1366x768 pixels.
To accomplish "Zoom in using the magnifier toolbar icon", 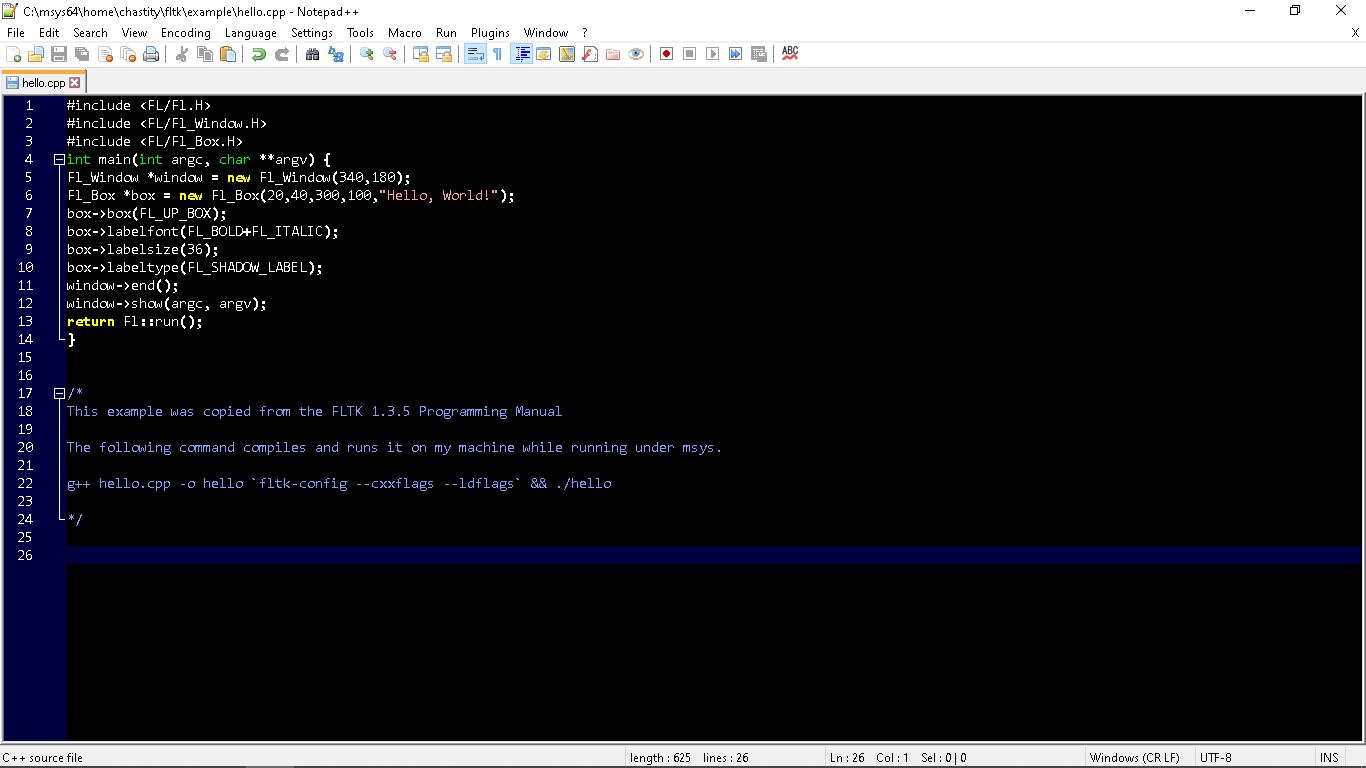I will pos(365,53).
